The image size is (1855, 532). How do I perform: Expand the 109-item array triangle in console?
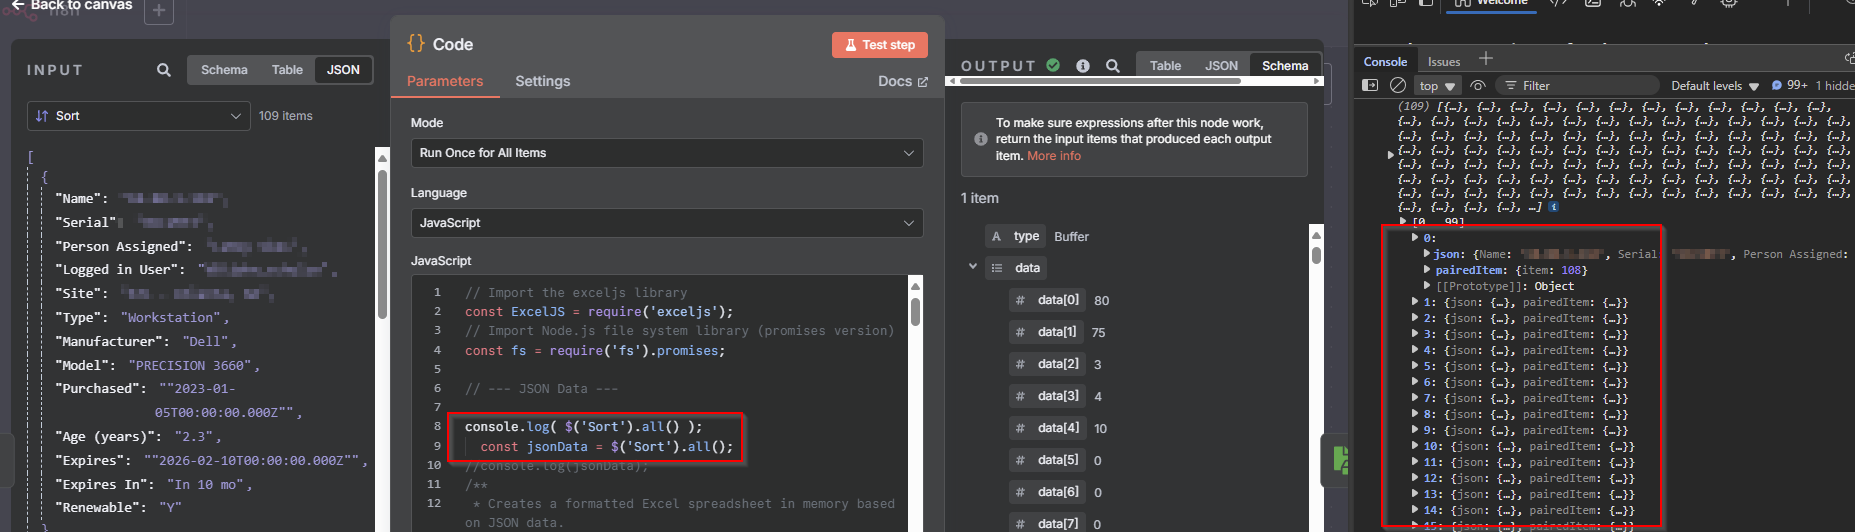point(1390,155)
